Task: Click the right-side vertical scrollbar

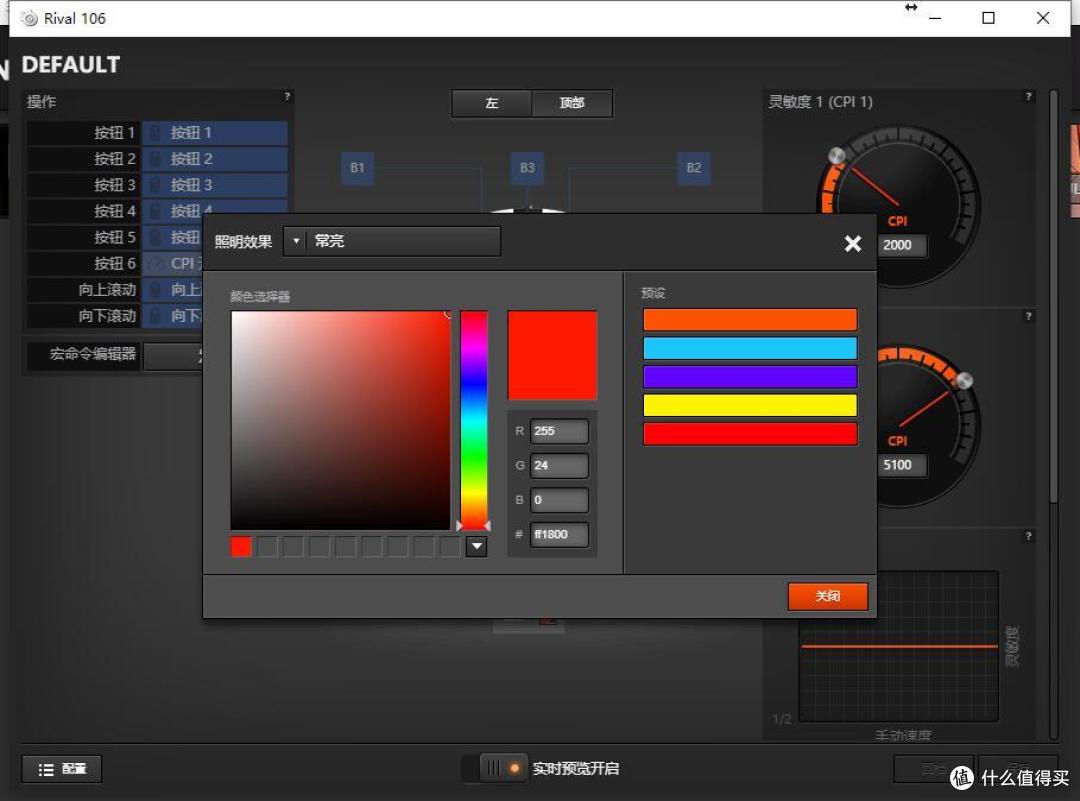Action: point(1053,296)
